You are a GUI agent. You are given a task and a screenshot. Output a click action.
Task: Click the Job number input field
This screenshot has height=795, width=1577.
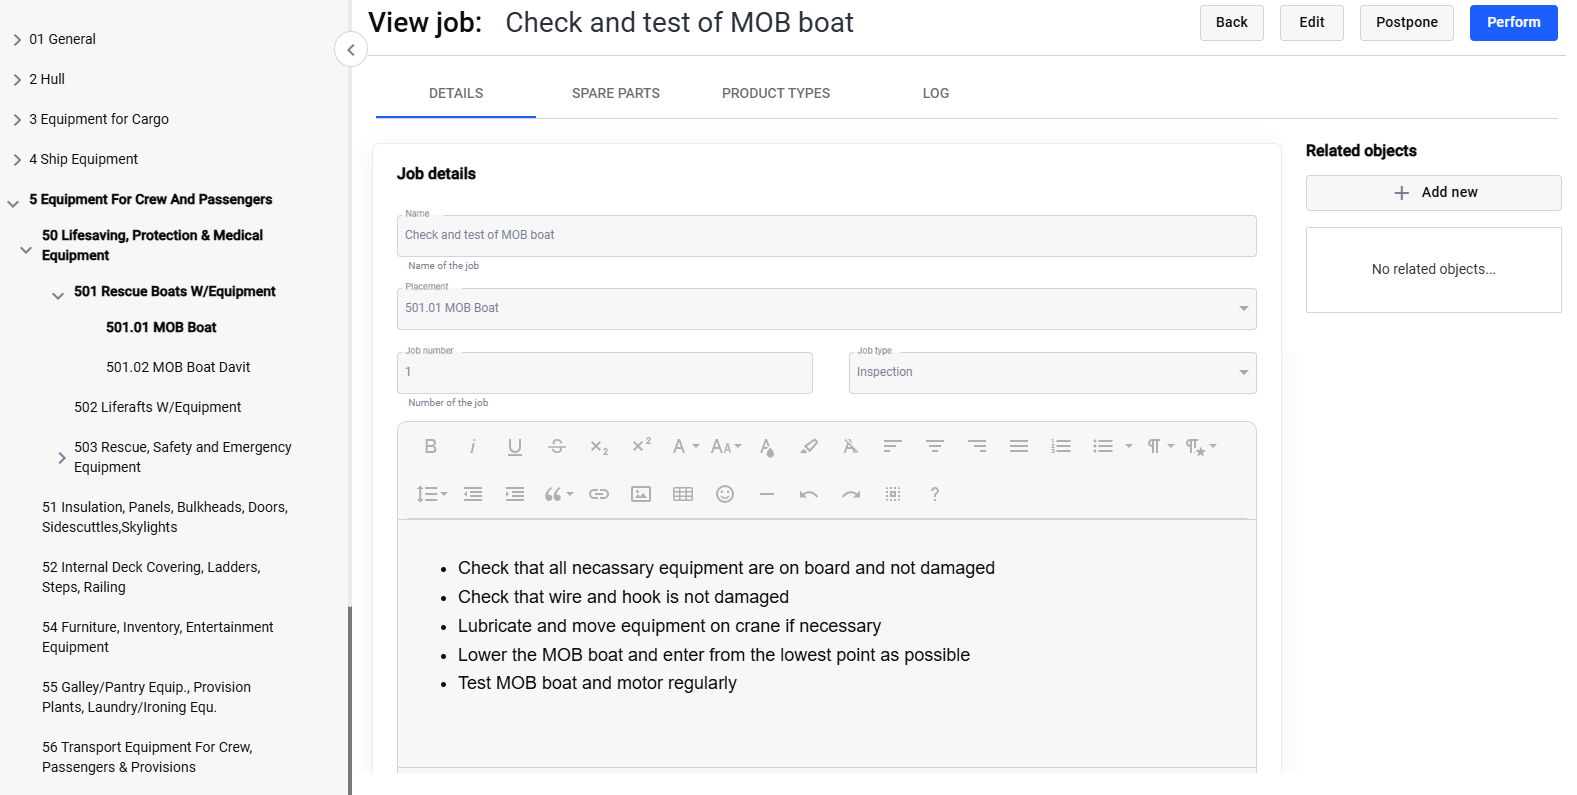pos(604,373)
